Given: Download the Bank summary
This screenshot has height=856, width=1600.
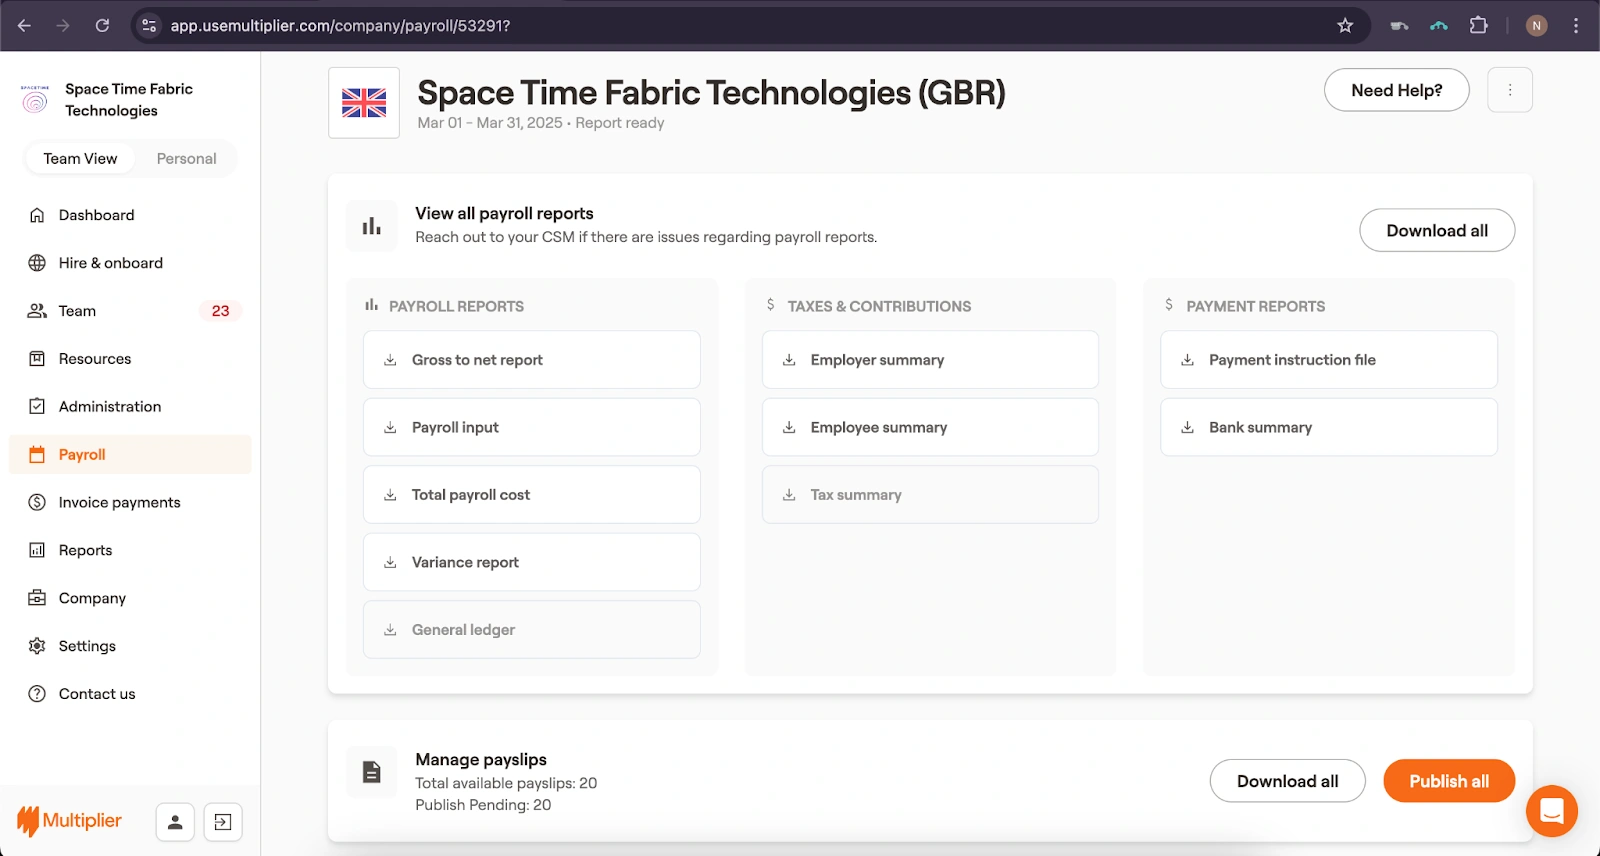Looking at the screenshot, I should point(1329,428).
